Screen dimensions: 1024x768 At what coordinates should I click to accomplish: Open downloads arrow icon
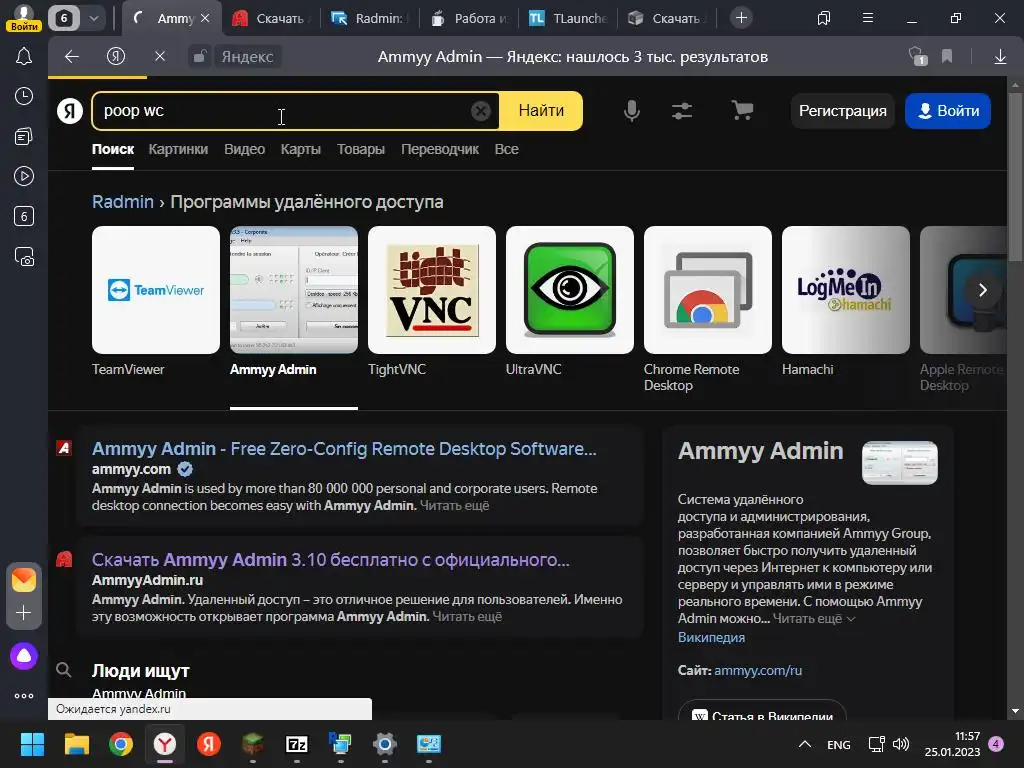coord(1000,57)
